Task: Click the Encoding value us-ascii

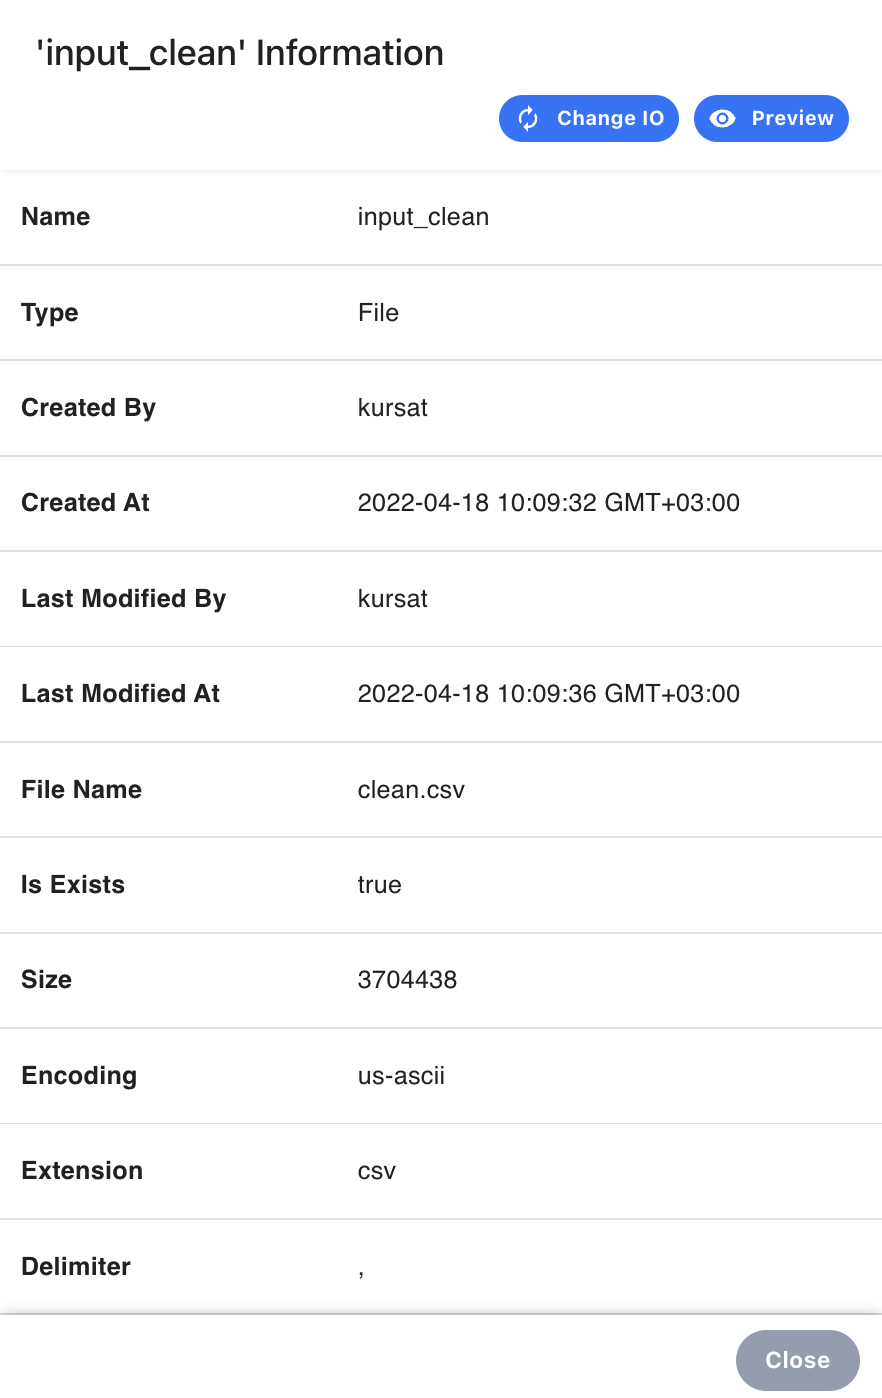Action: point(401,1076)
